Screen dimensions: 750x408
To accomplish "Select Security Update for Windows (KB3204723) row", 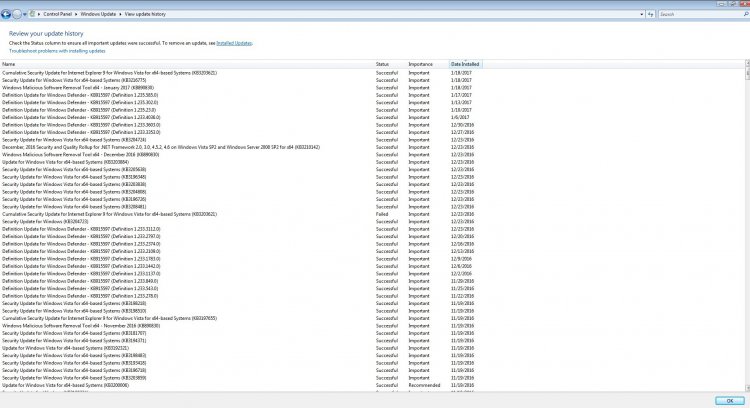I will coord(239,221).
